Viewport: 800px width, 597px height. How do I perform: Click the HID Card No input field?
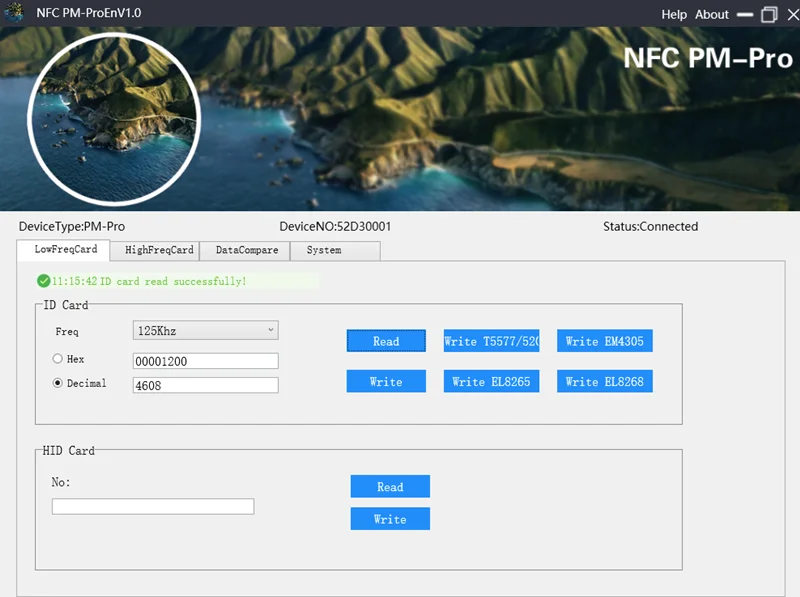pyautogui.click(x=153, y=506)
